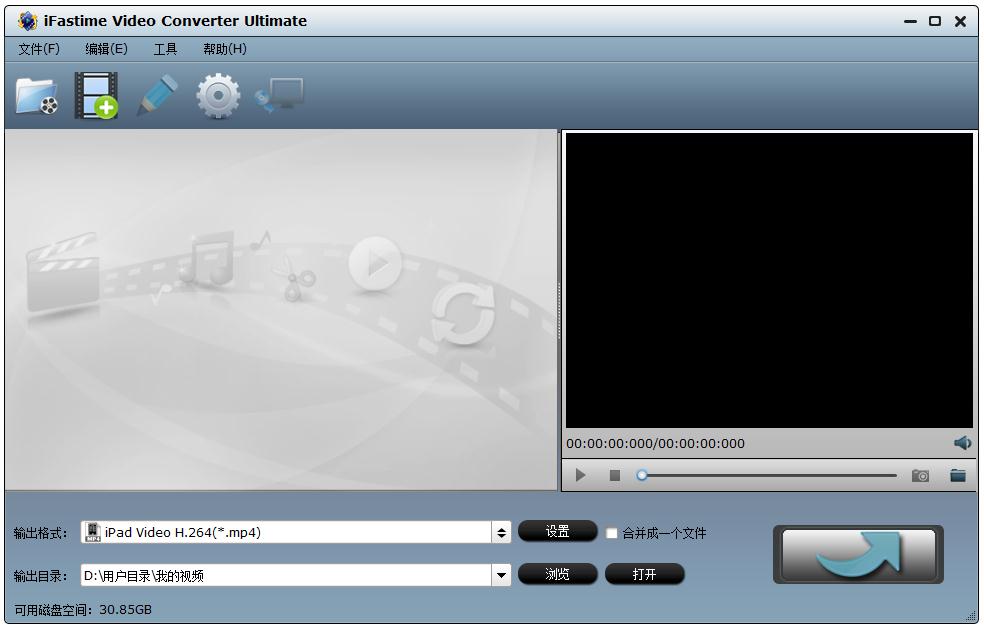Mute the preview speaker volume
The height and width of the screenshot is (629, 984).
(962, 443)
